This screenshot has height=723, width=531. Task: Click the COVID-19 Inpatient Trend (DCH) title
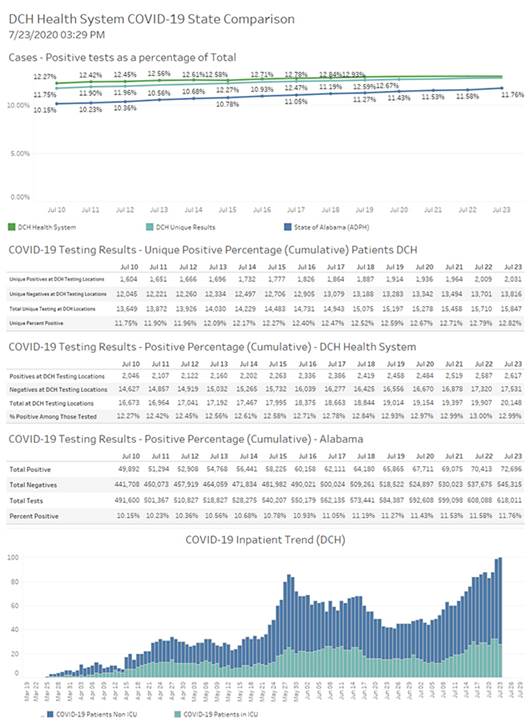(x=265, y=539)
